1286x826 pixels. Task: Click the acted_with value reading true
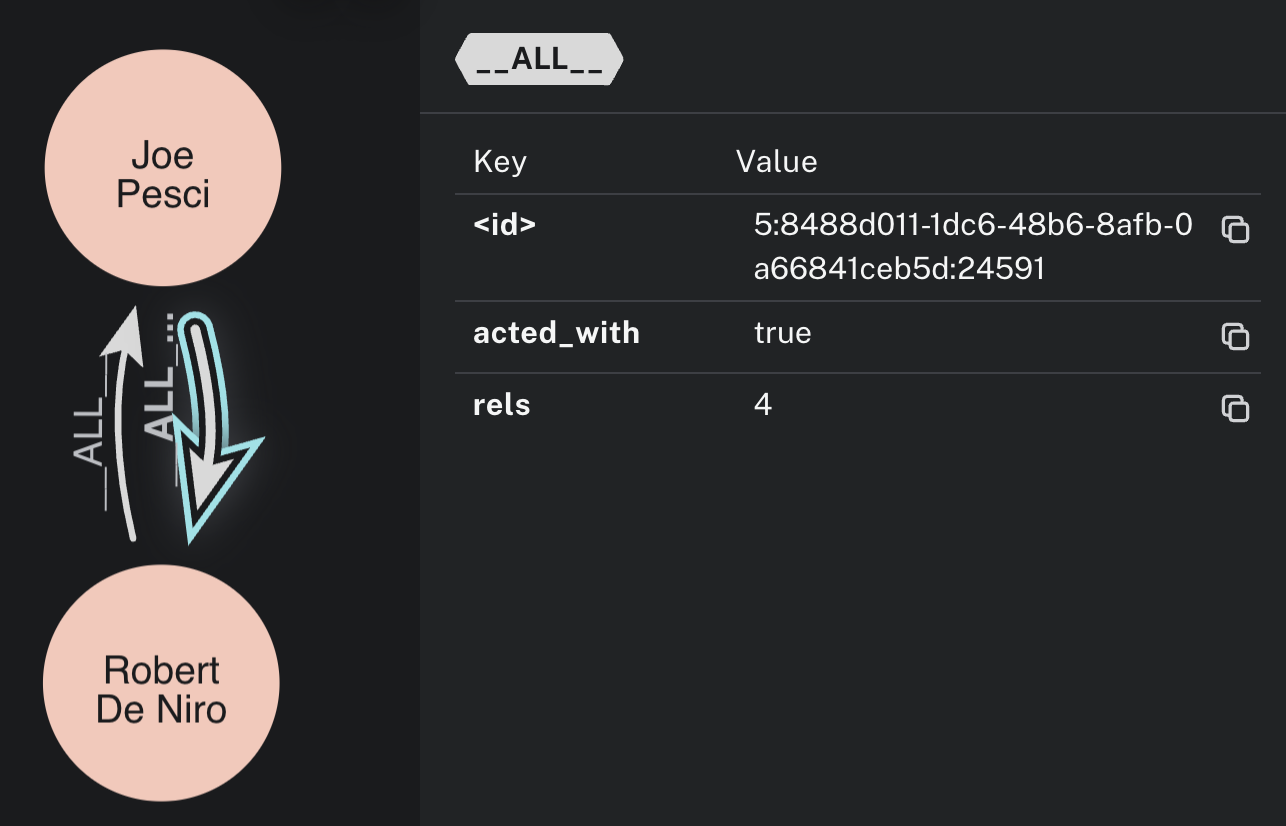click(x=782, y=332)
